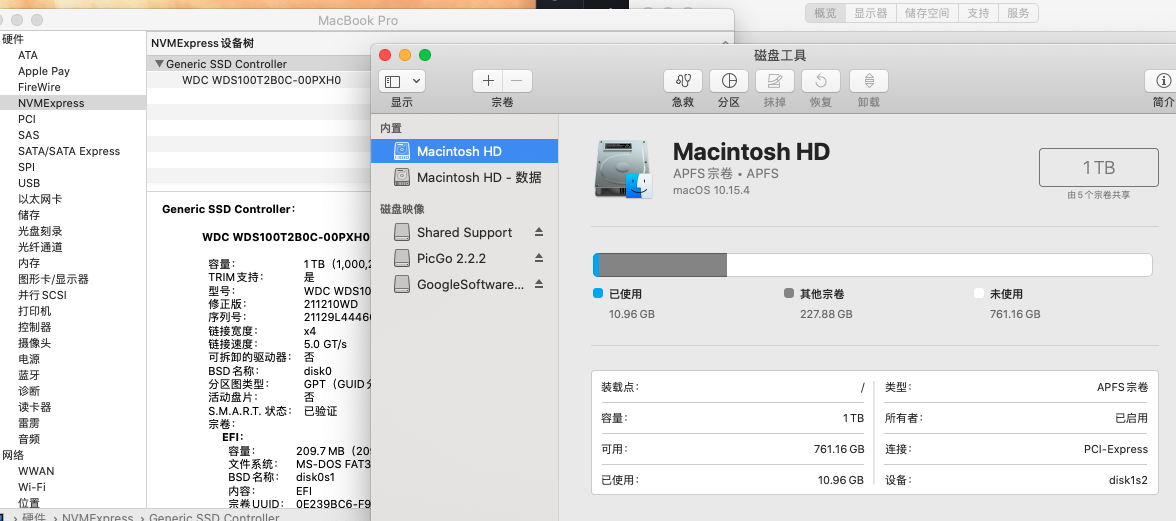Select SPI in hardware list
The image size is (1176, 521).
pyautogui.click(x=26, y=167)
